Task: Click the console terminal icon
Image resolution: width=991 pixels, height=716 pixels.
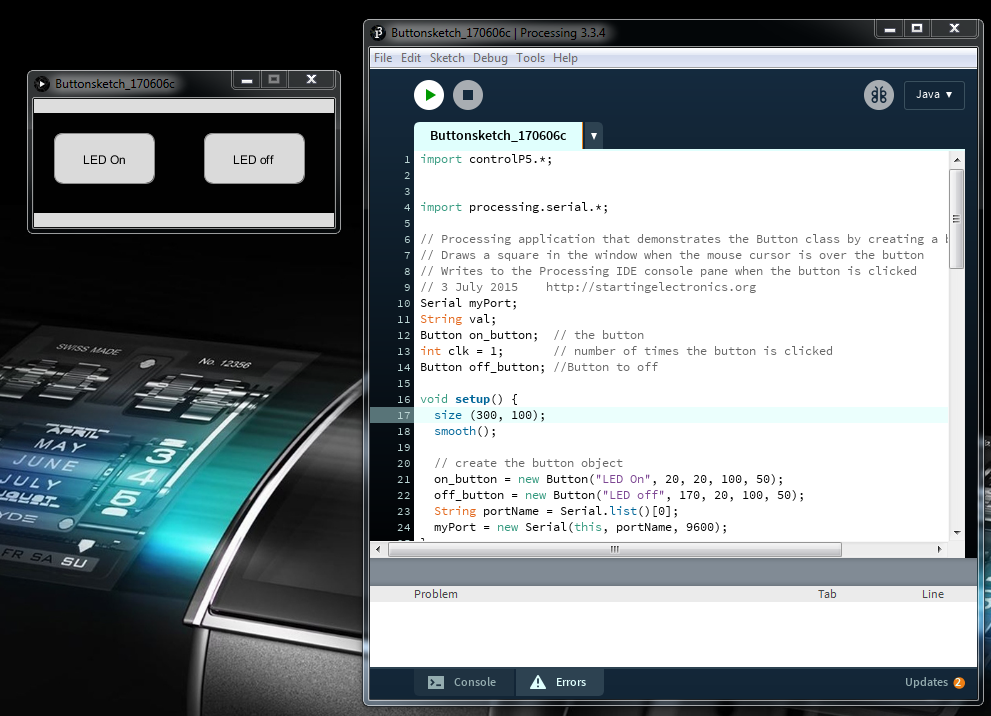Action: point(435,683)
